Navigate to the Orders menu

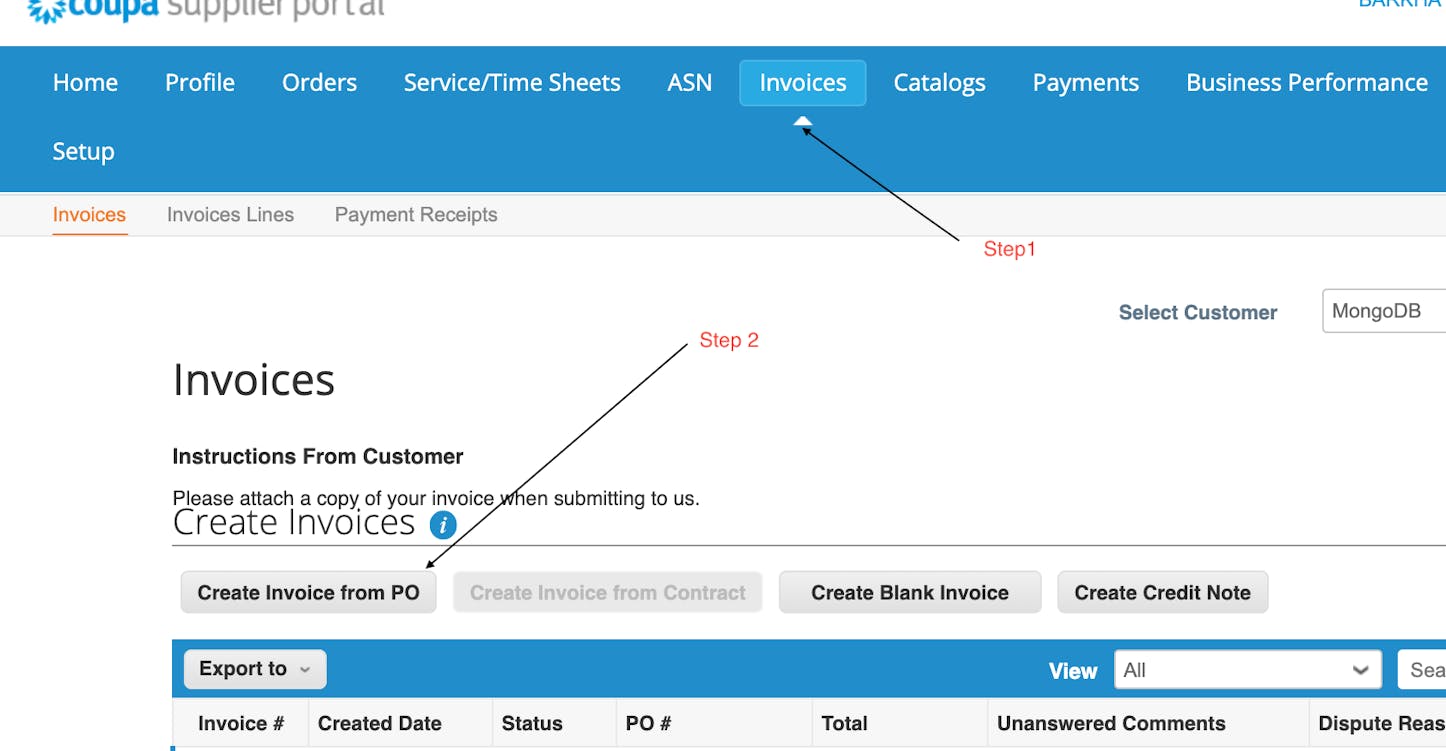coord(319,82)
